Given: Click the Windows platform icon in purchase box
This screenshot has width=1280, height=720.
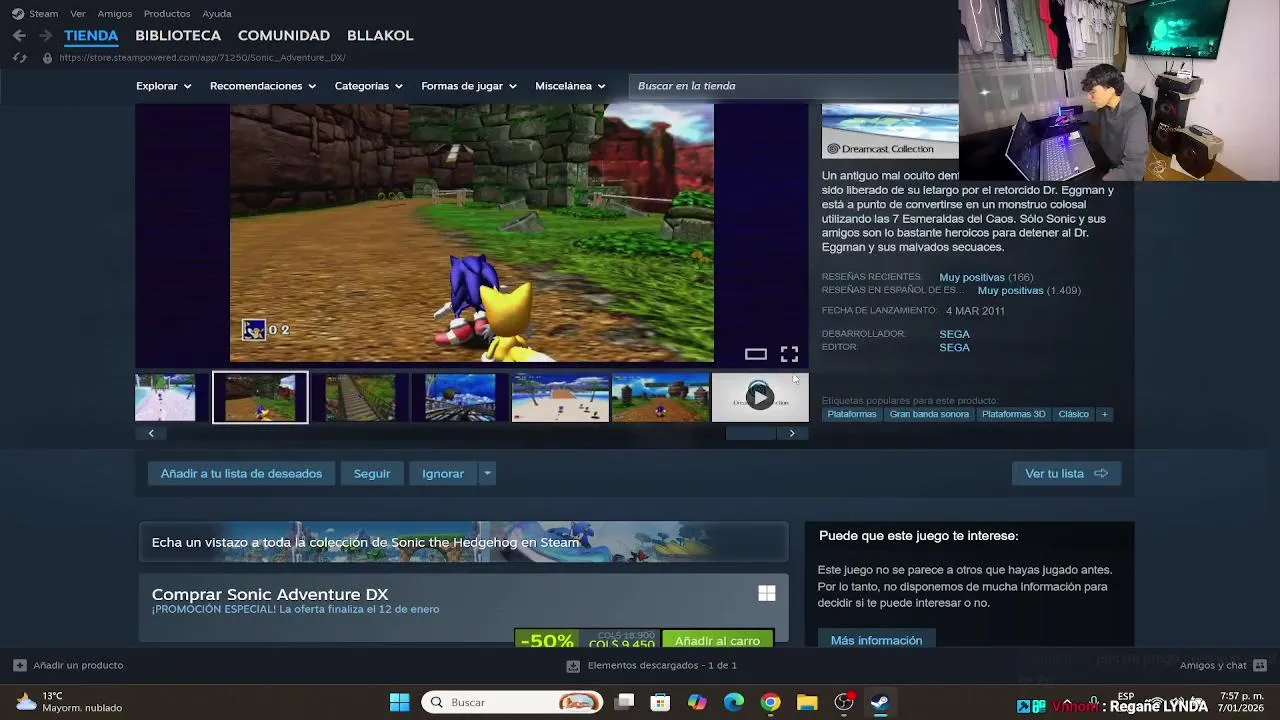Looking at the screenshot, I should (x=767, y=594).
